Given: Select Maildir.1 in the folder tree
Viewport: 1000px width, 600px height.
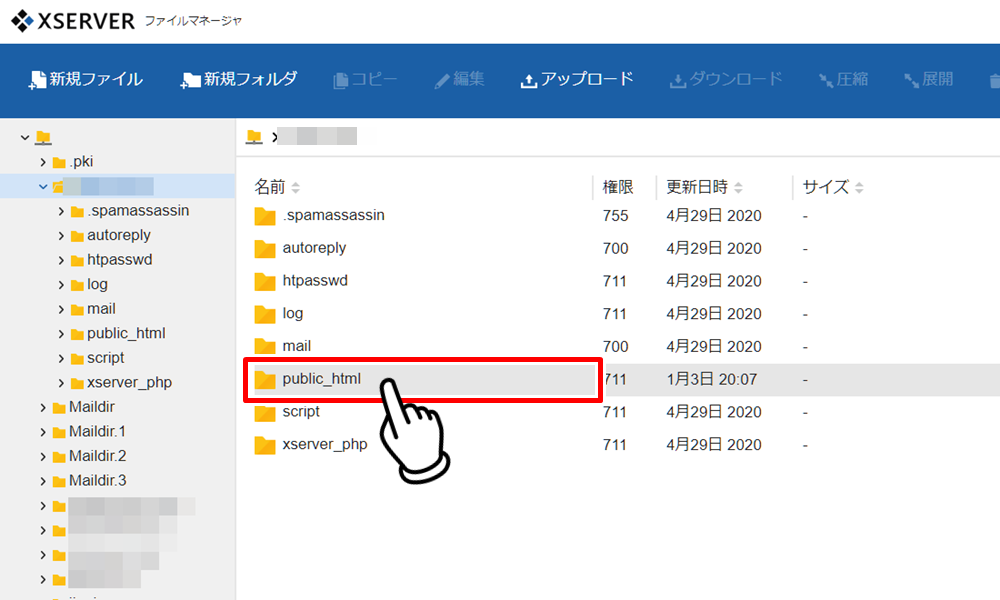Looking at the screenshot, I should (98, 432).
